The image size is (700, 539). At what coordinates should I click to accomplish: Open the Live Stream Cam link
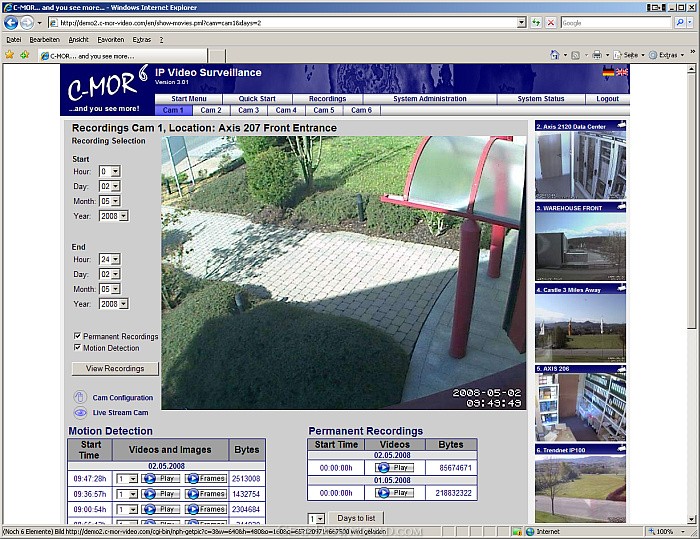coord(121,413)
